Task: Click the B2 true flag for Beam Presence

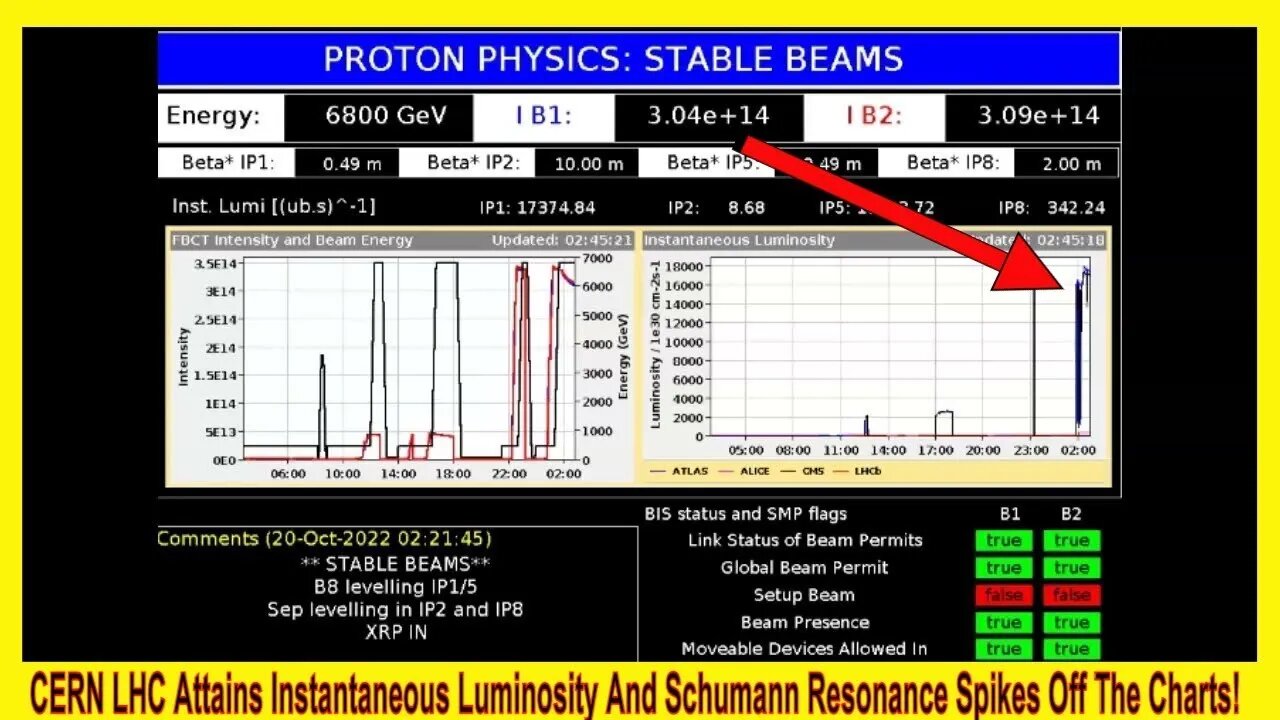Action: (x=1071, y=622)
